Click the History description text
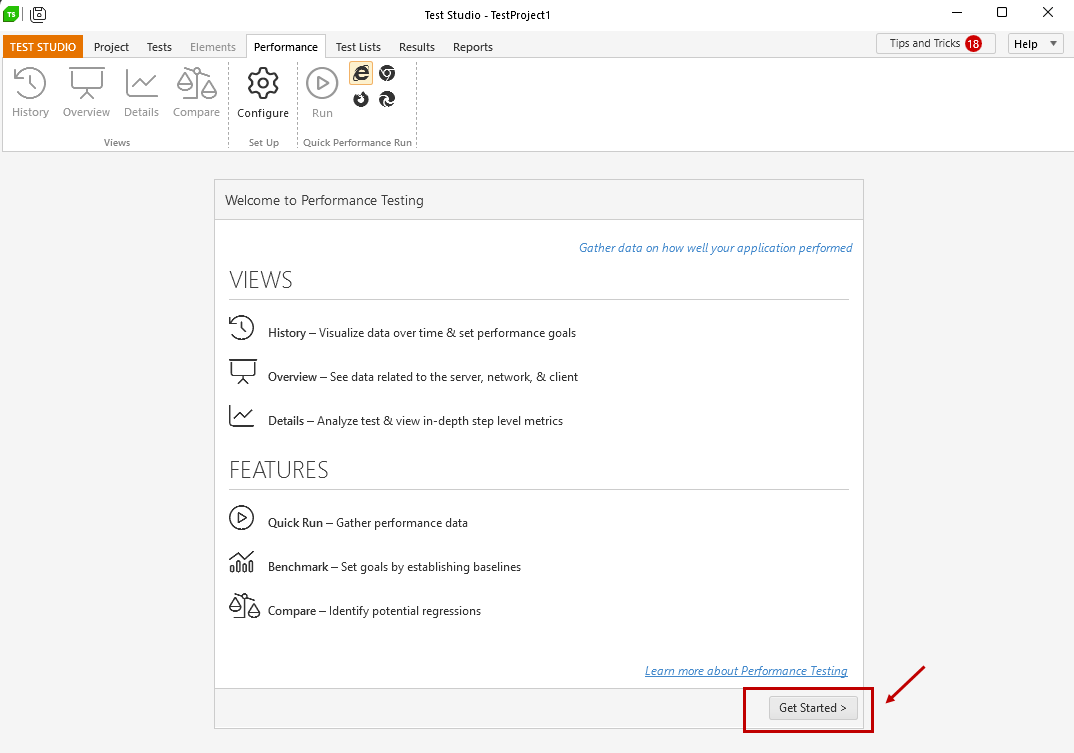 (x=422, y=333)
